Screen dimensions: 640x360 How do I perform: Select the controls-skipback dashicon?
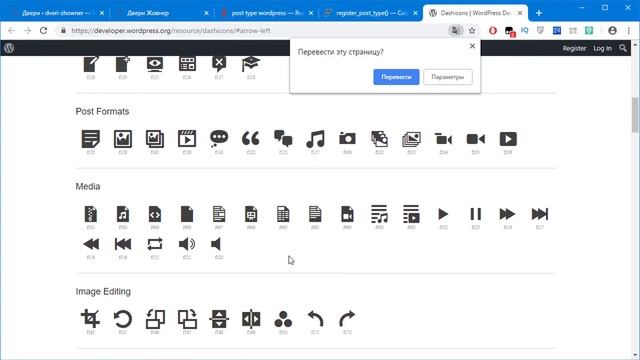(x=123, y=244)
